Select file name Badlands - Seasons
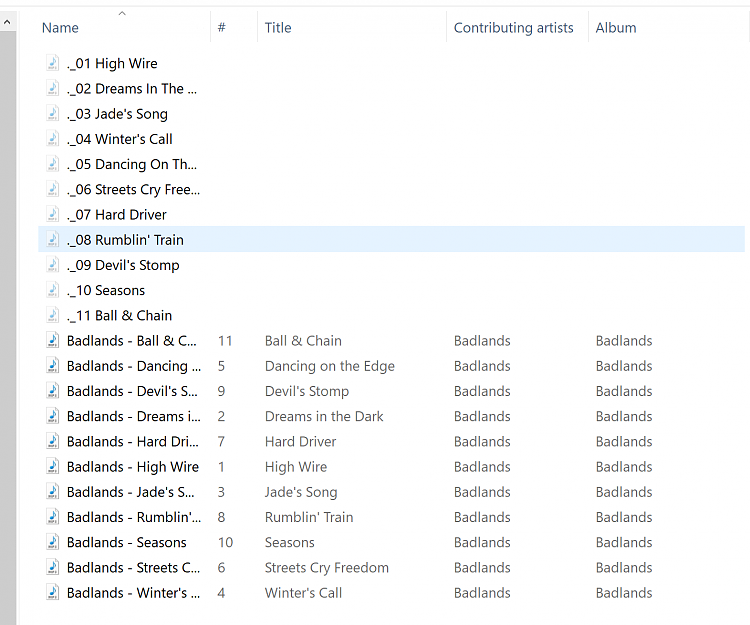The image size is (750, 625). coord(127,542)
